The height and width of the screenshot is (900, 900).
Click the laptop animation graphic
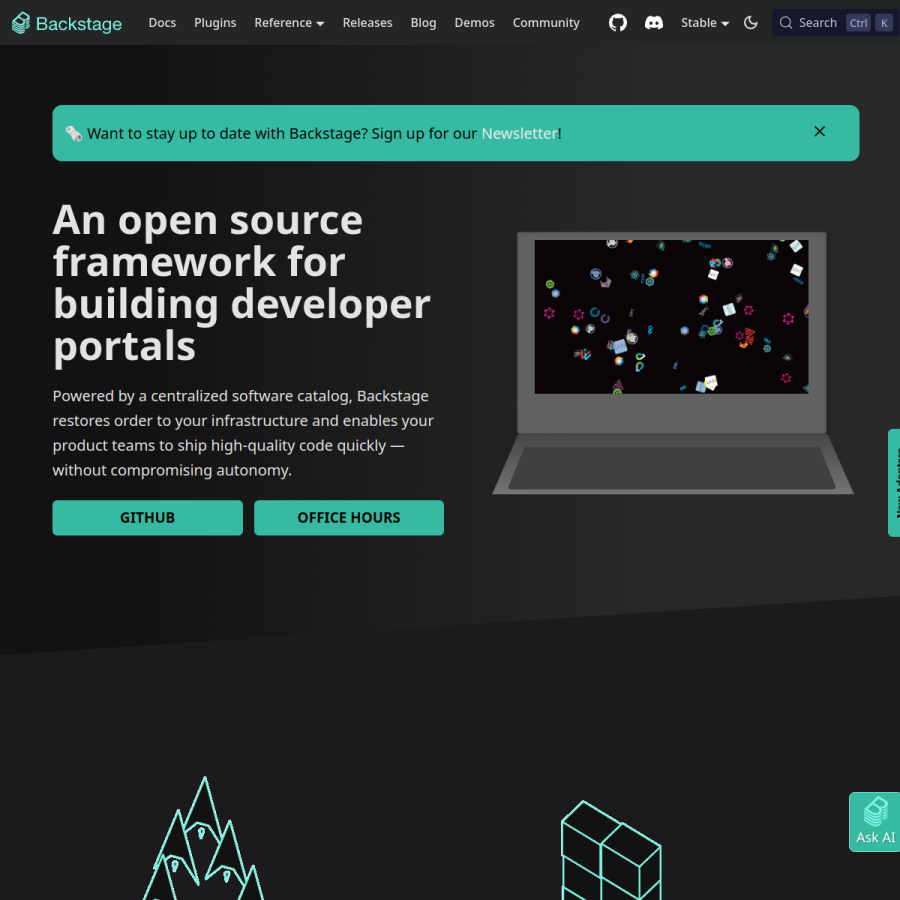(672, 363)
